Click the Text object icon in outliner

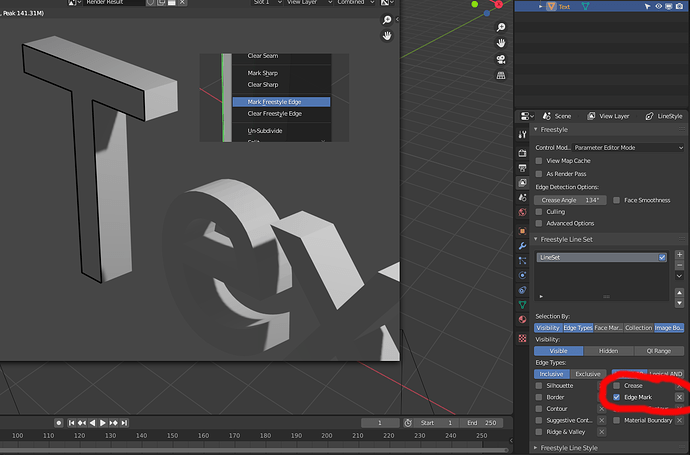(551, 6)
